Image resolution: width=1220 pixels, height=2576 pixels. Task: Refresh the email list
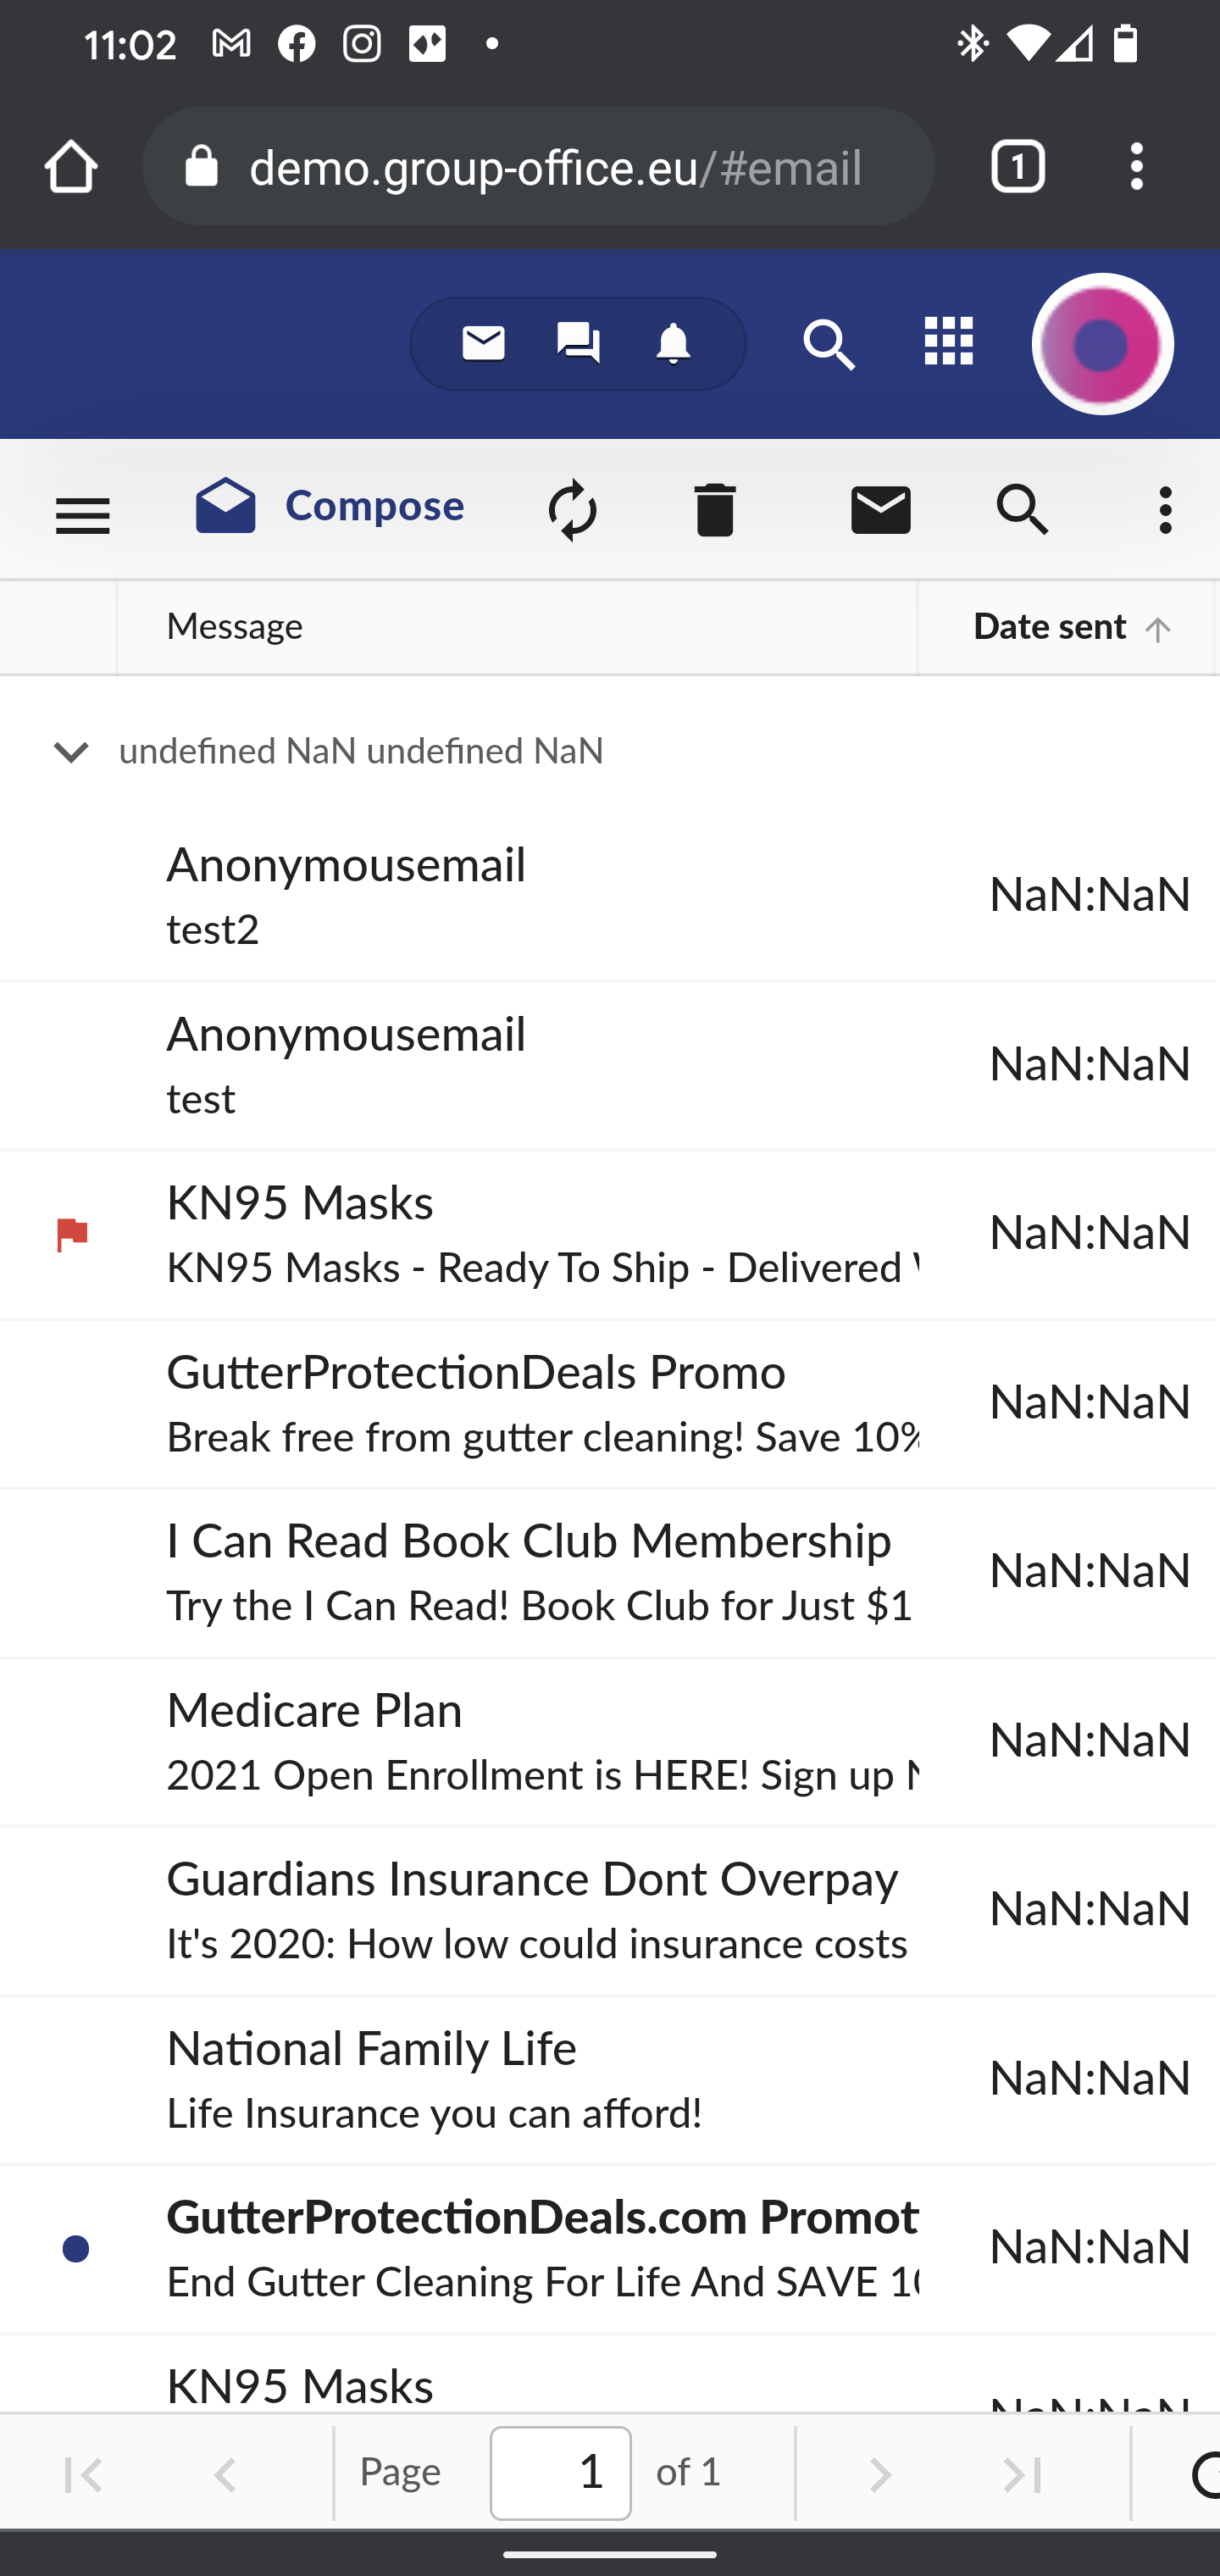click(x=571, y=510)
